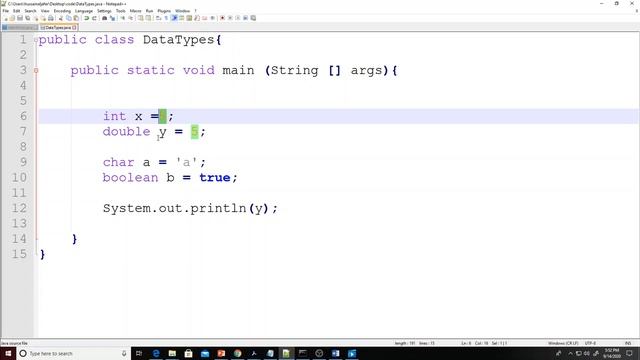The image size is (640, 360).
Task: Open the Macro menu
Action: pyautogui.click(x=136, y=11)
